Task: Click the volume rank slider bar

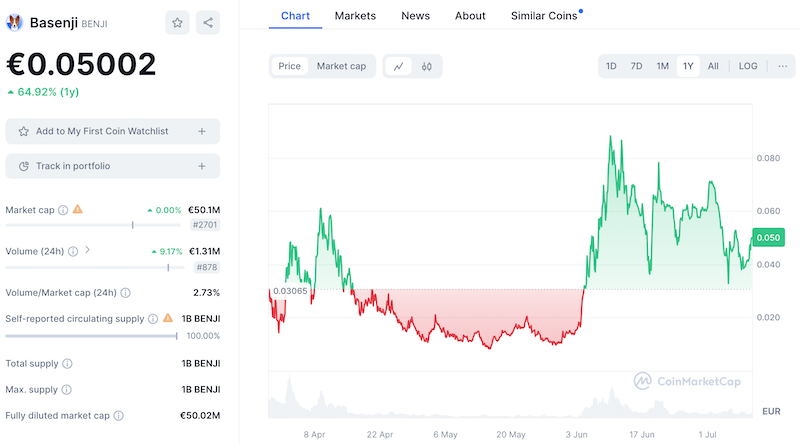Action: point(95,267)
